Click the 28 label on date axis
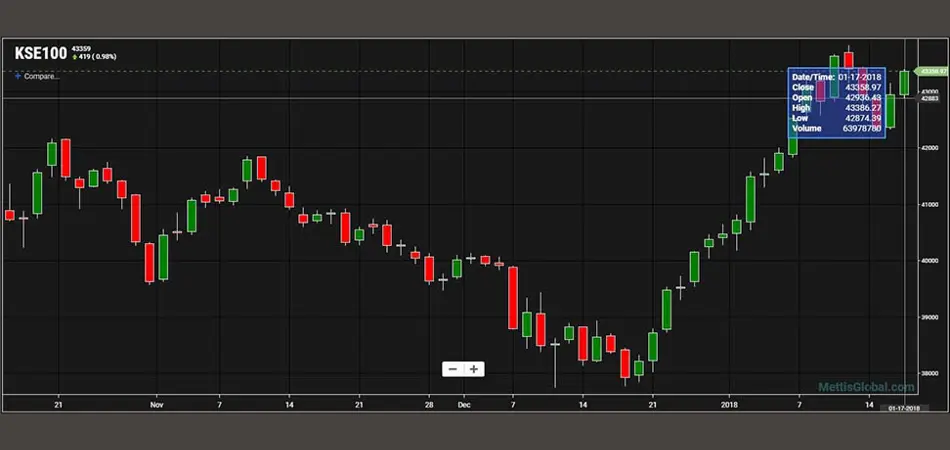The width and height of the screenshot is (950, 450). tap(429, 404)
